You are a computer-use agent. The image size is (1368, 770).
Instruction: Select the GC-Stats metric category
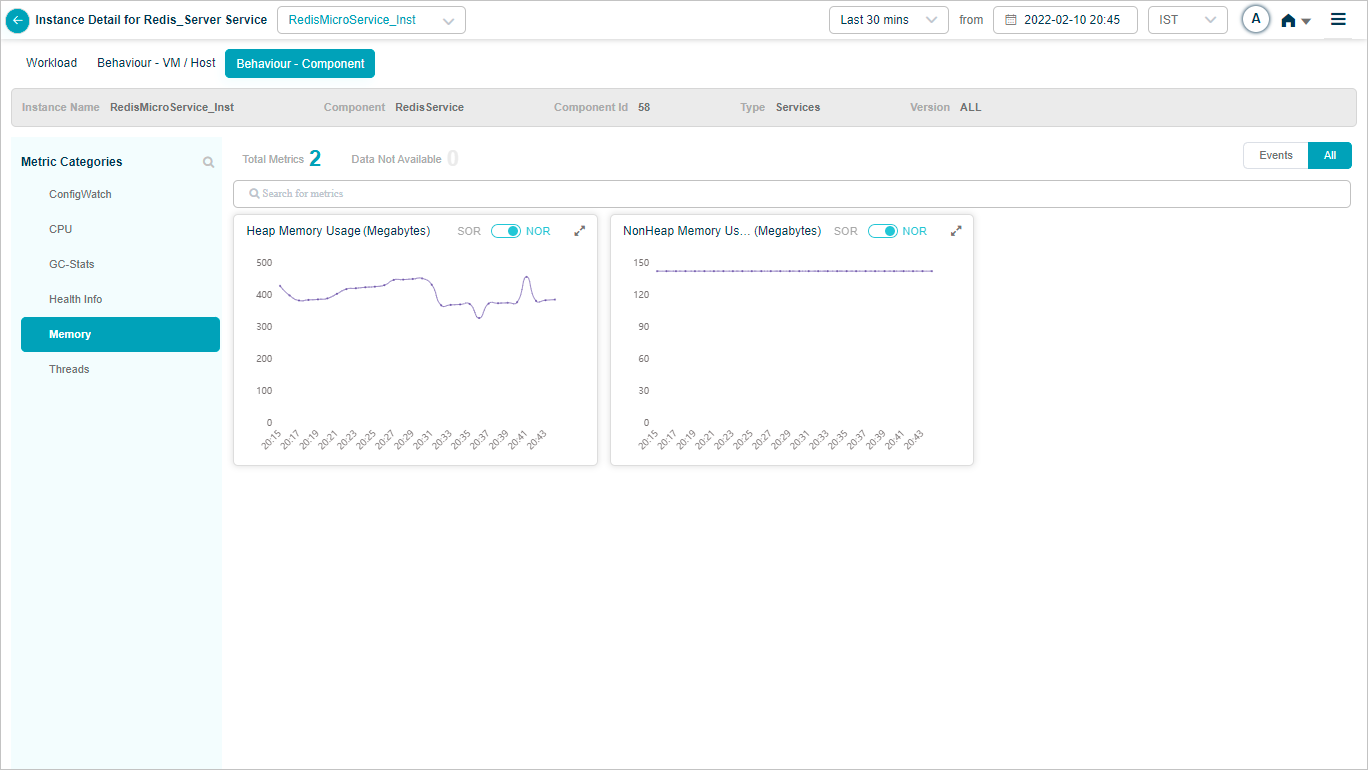(72, 264)
